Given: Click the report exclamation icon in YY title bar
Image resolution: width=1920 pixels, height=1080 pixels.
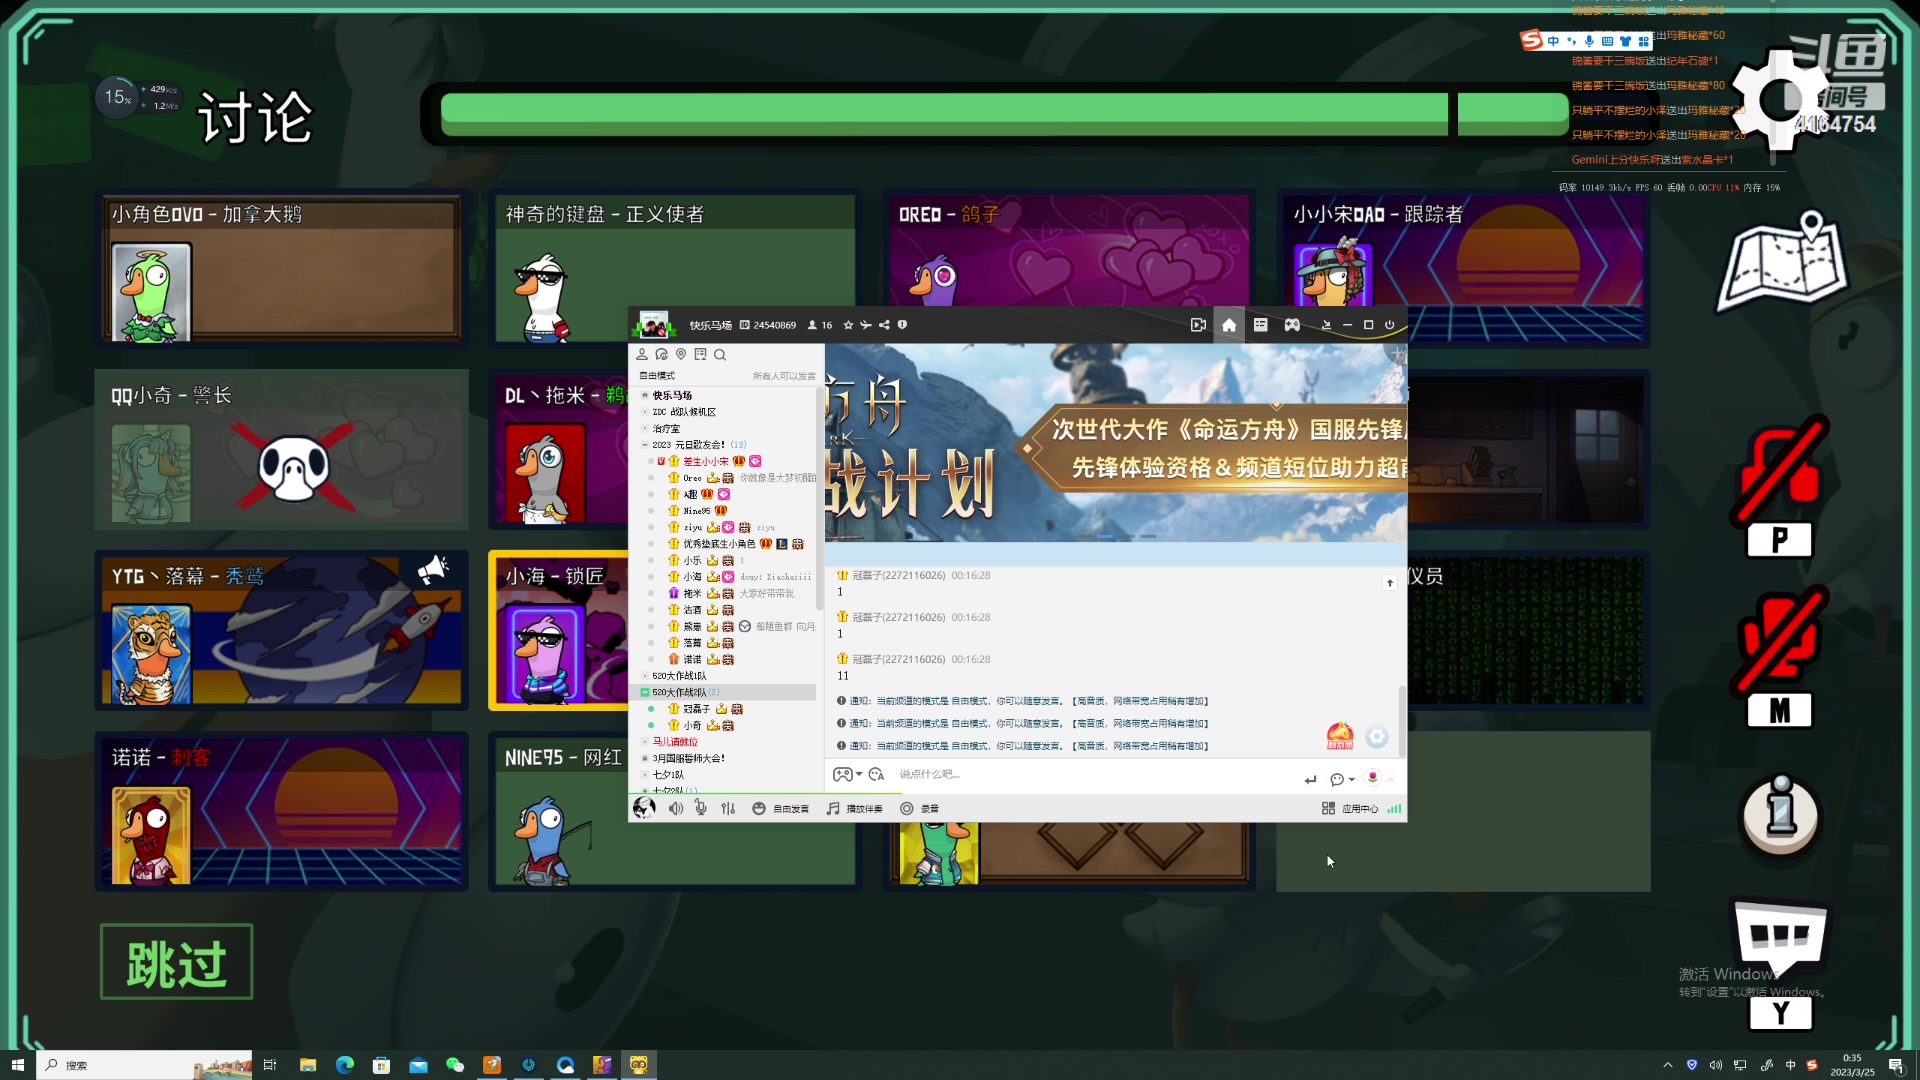Looking at the screenshot, I should tap(902, 325).
